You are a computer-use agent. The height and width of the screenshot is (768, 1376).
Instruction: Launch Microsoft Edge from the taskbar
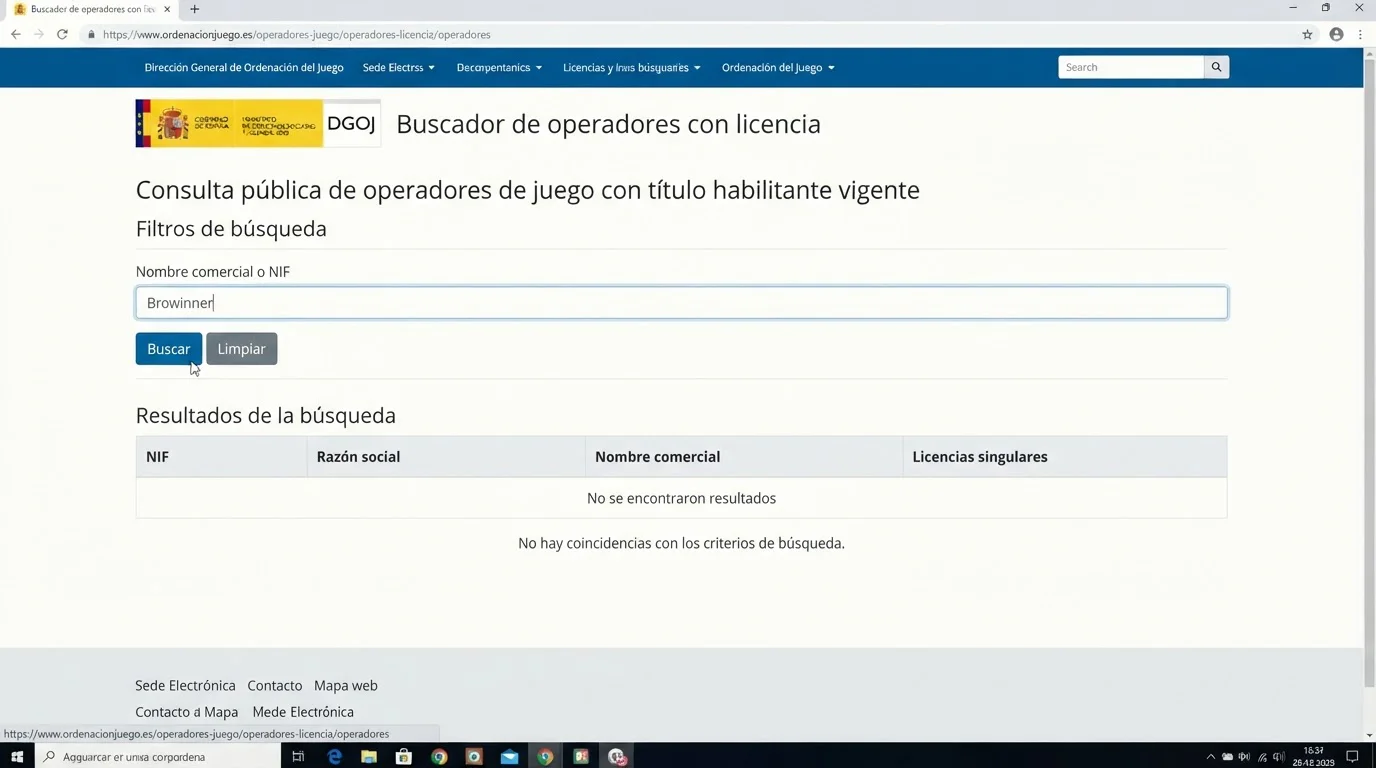(334, 757)
